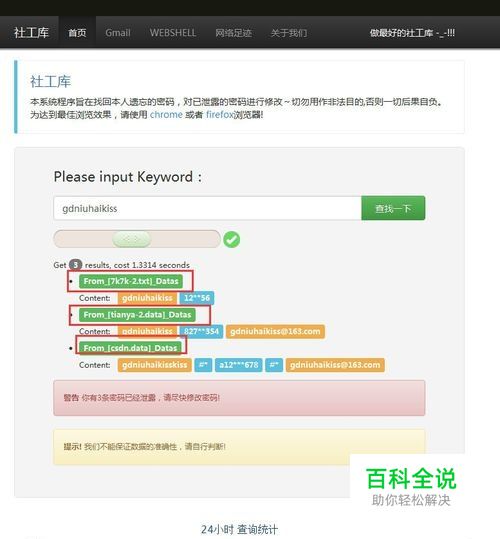Click the 做最好的社工库 slogan text

[x=412, y=33]
